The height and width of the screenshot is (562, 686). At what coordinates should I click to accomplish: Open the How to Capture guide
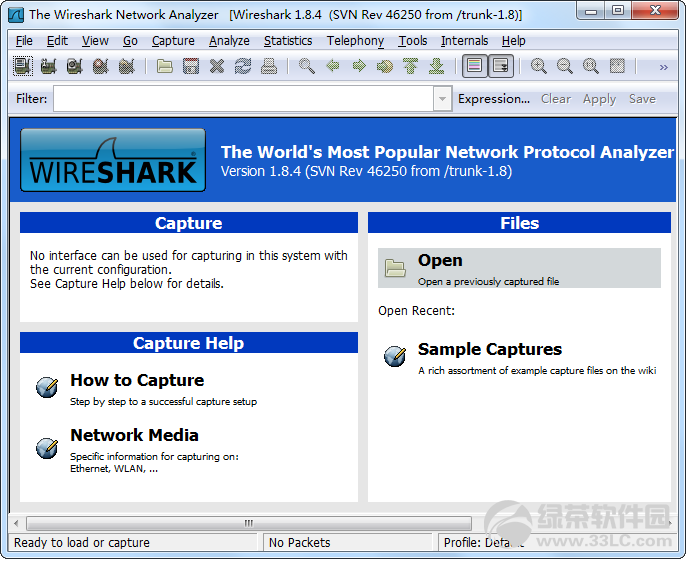137,380
